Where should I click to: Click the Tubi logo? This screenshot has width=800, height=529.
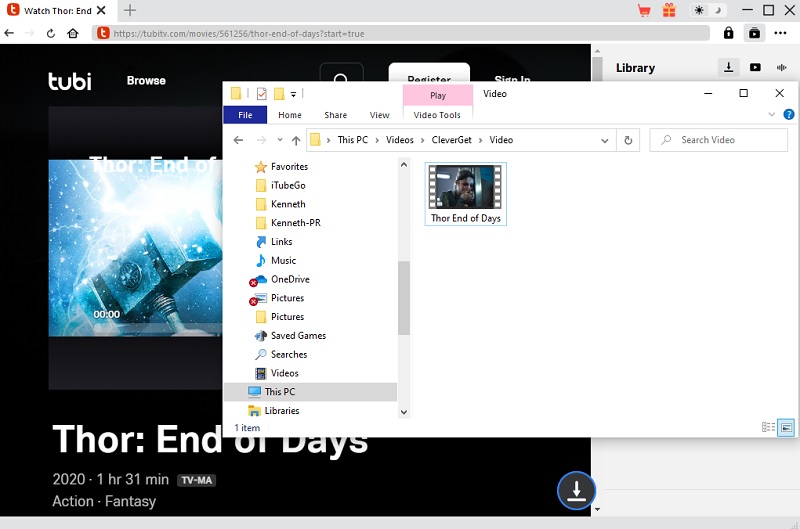(x=70, y=81)
